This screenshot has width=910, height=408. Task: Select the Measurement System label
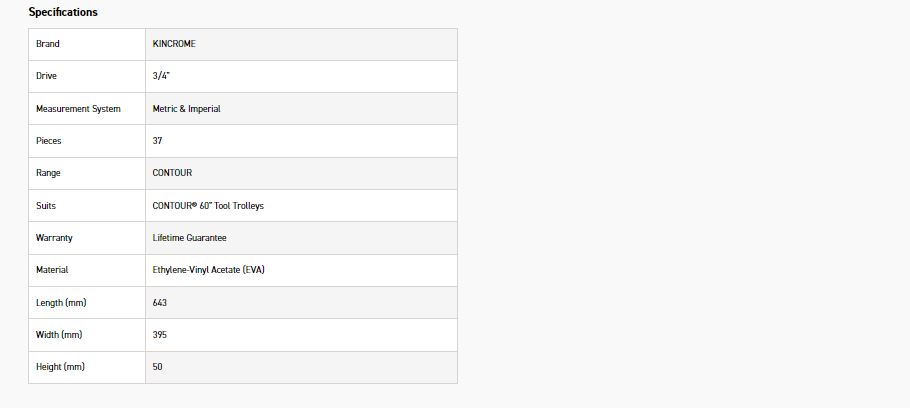click(x=78, y=109)
